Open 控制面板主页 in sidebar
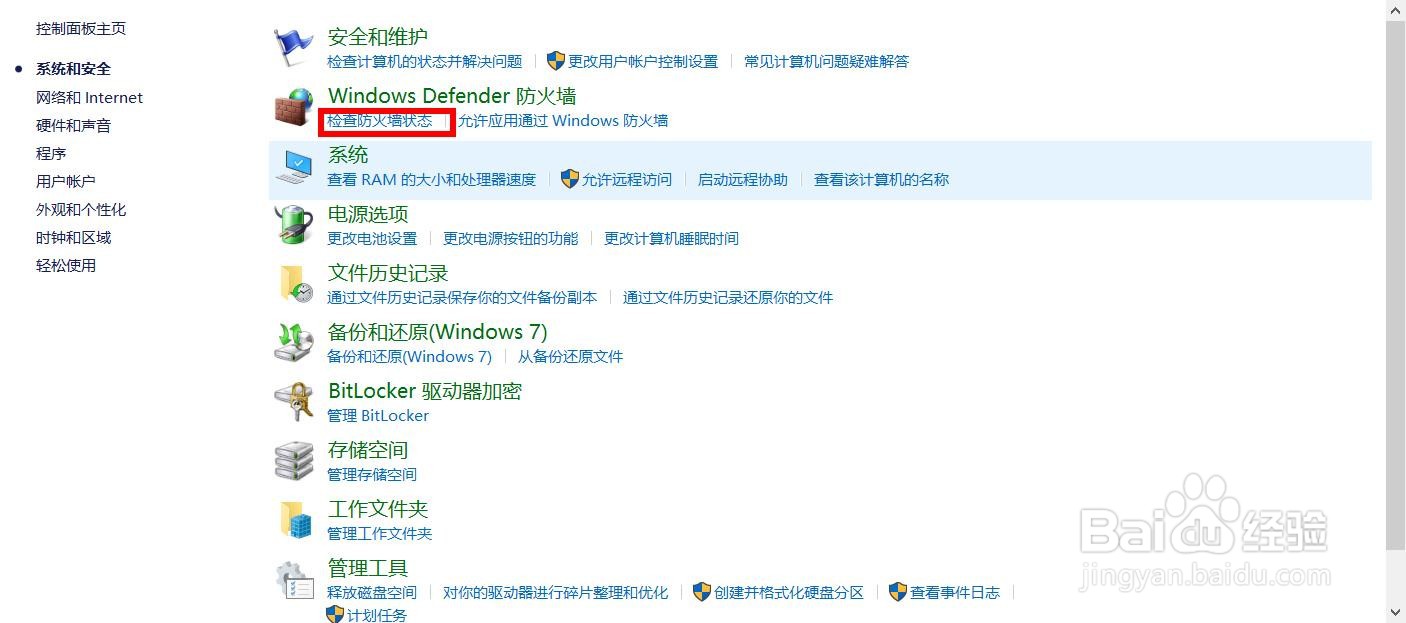Image resolution: width=1406 pixels, height=623 pixels. click(81, 29)
